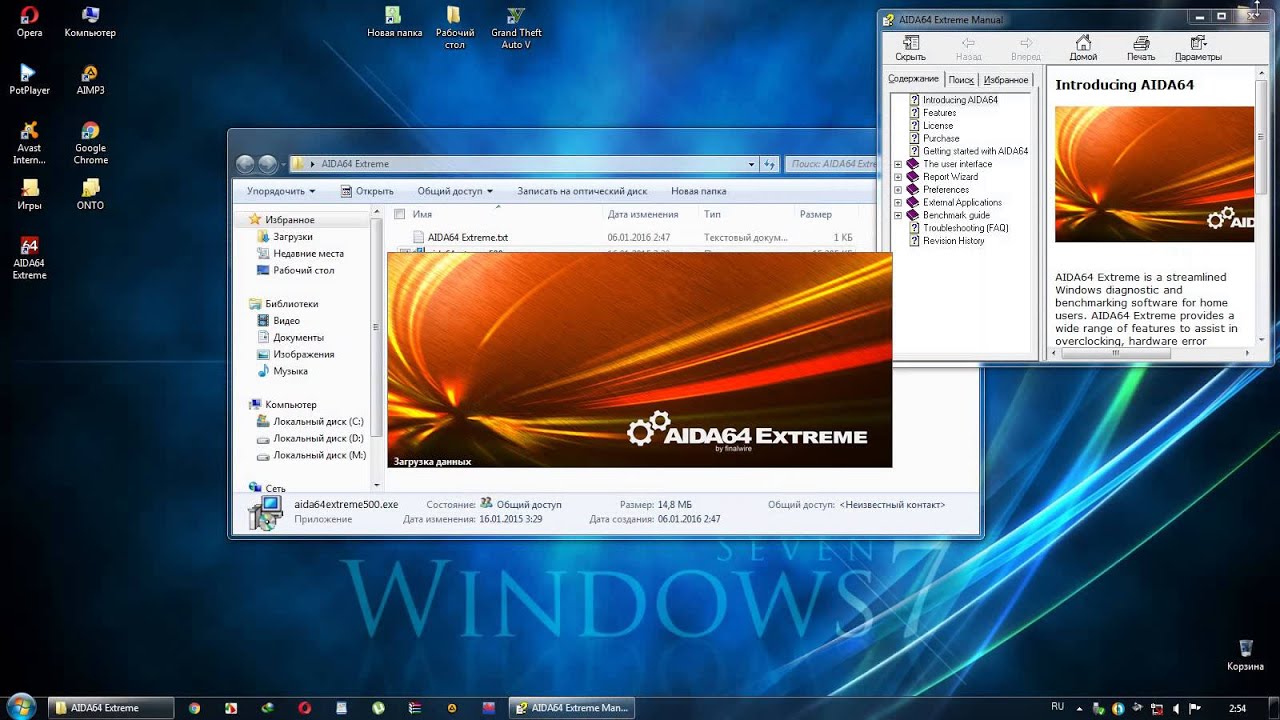1280x720 pixels.
Task: Expand the Preferences help topic
Action: (898, 190)
